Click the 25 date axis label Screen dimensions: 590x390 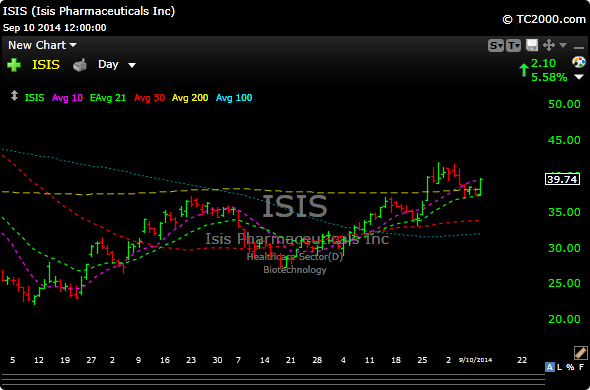point(422,360)
